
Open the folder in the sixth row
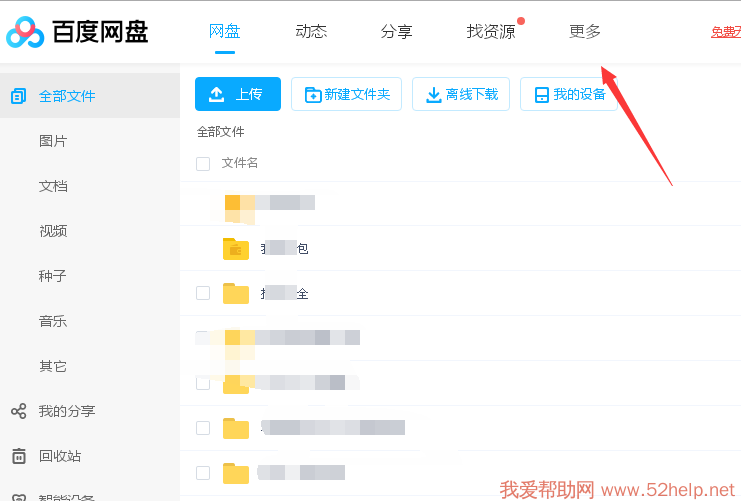(x=236, y=428)
